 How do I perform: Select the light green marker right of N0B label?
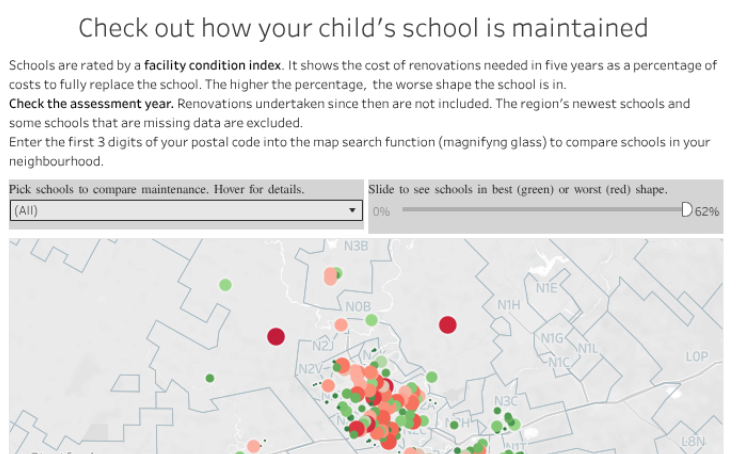click(x=372, y=320)
